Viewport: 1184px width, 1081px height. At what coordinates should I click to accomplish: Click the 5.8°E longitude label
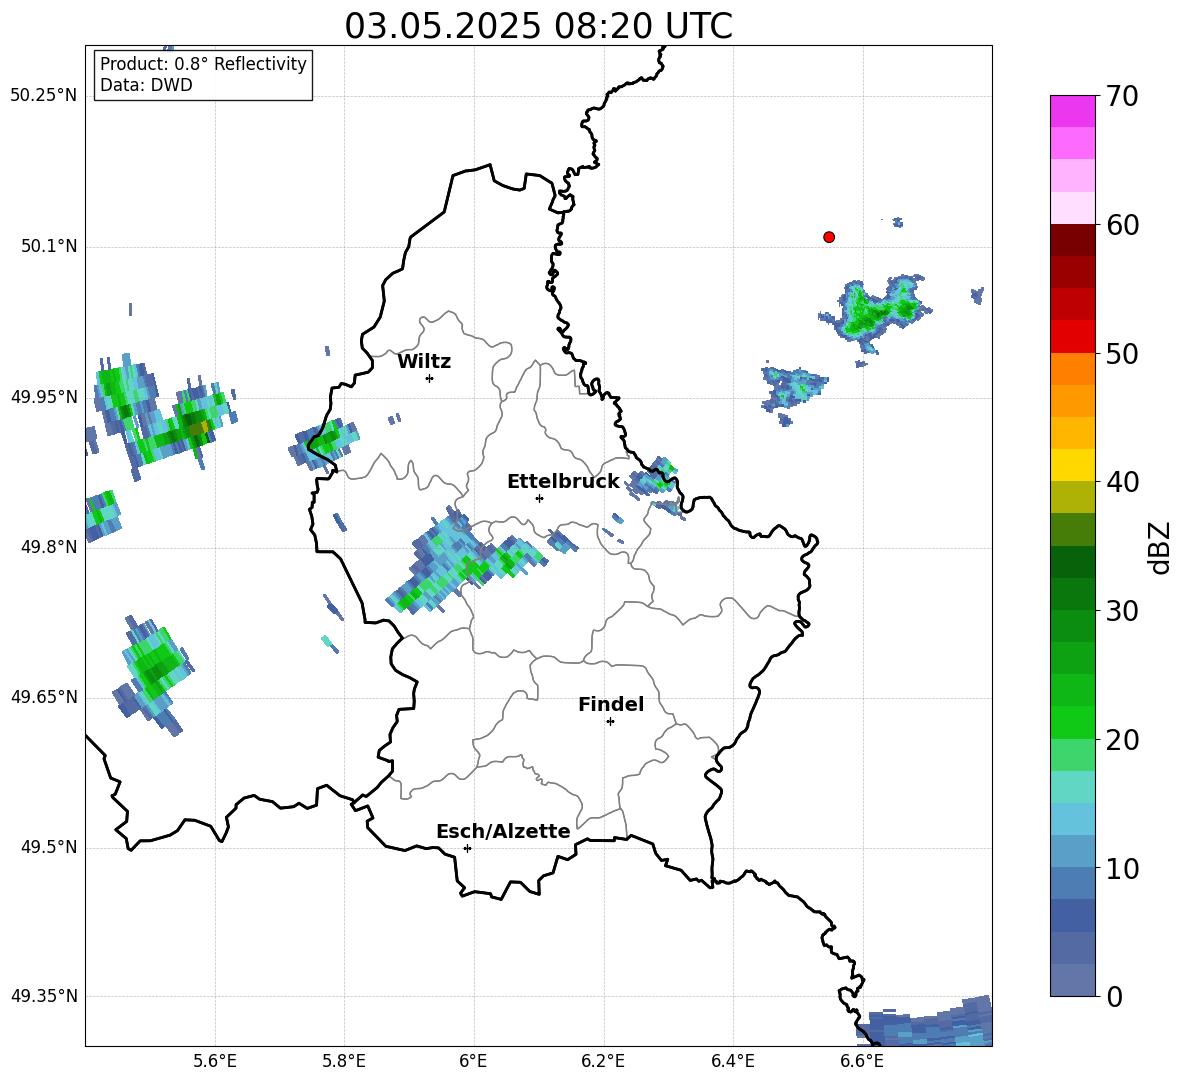pos(344,1061)
